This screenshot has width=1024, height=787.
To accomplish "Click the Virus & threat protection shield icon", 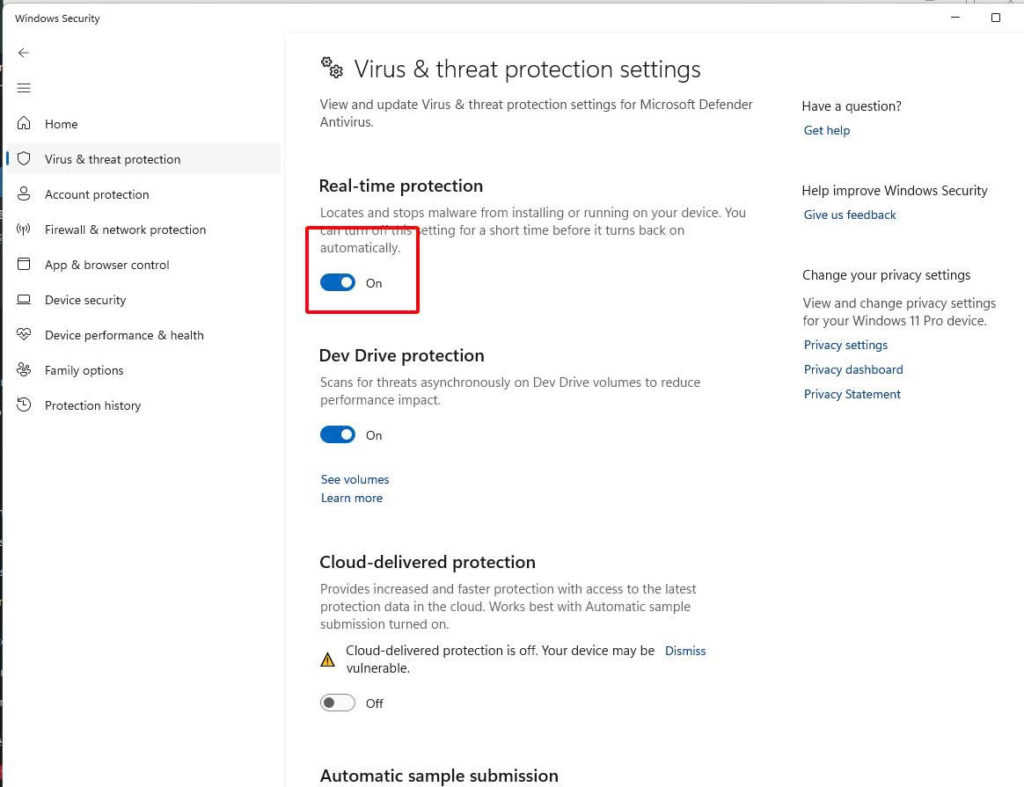I will coord(24,159).
